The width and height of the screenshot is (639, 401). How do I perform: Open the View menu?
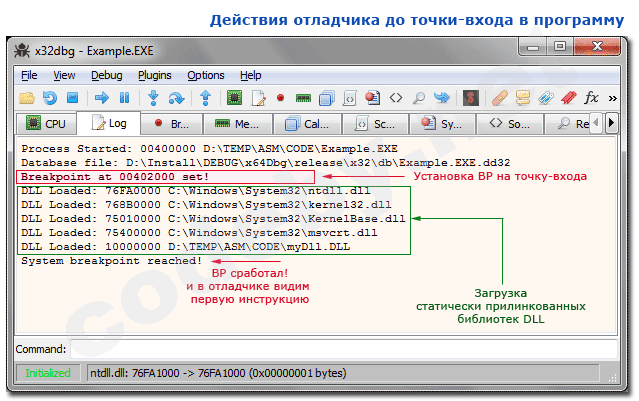[x=64, y=75]
